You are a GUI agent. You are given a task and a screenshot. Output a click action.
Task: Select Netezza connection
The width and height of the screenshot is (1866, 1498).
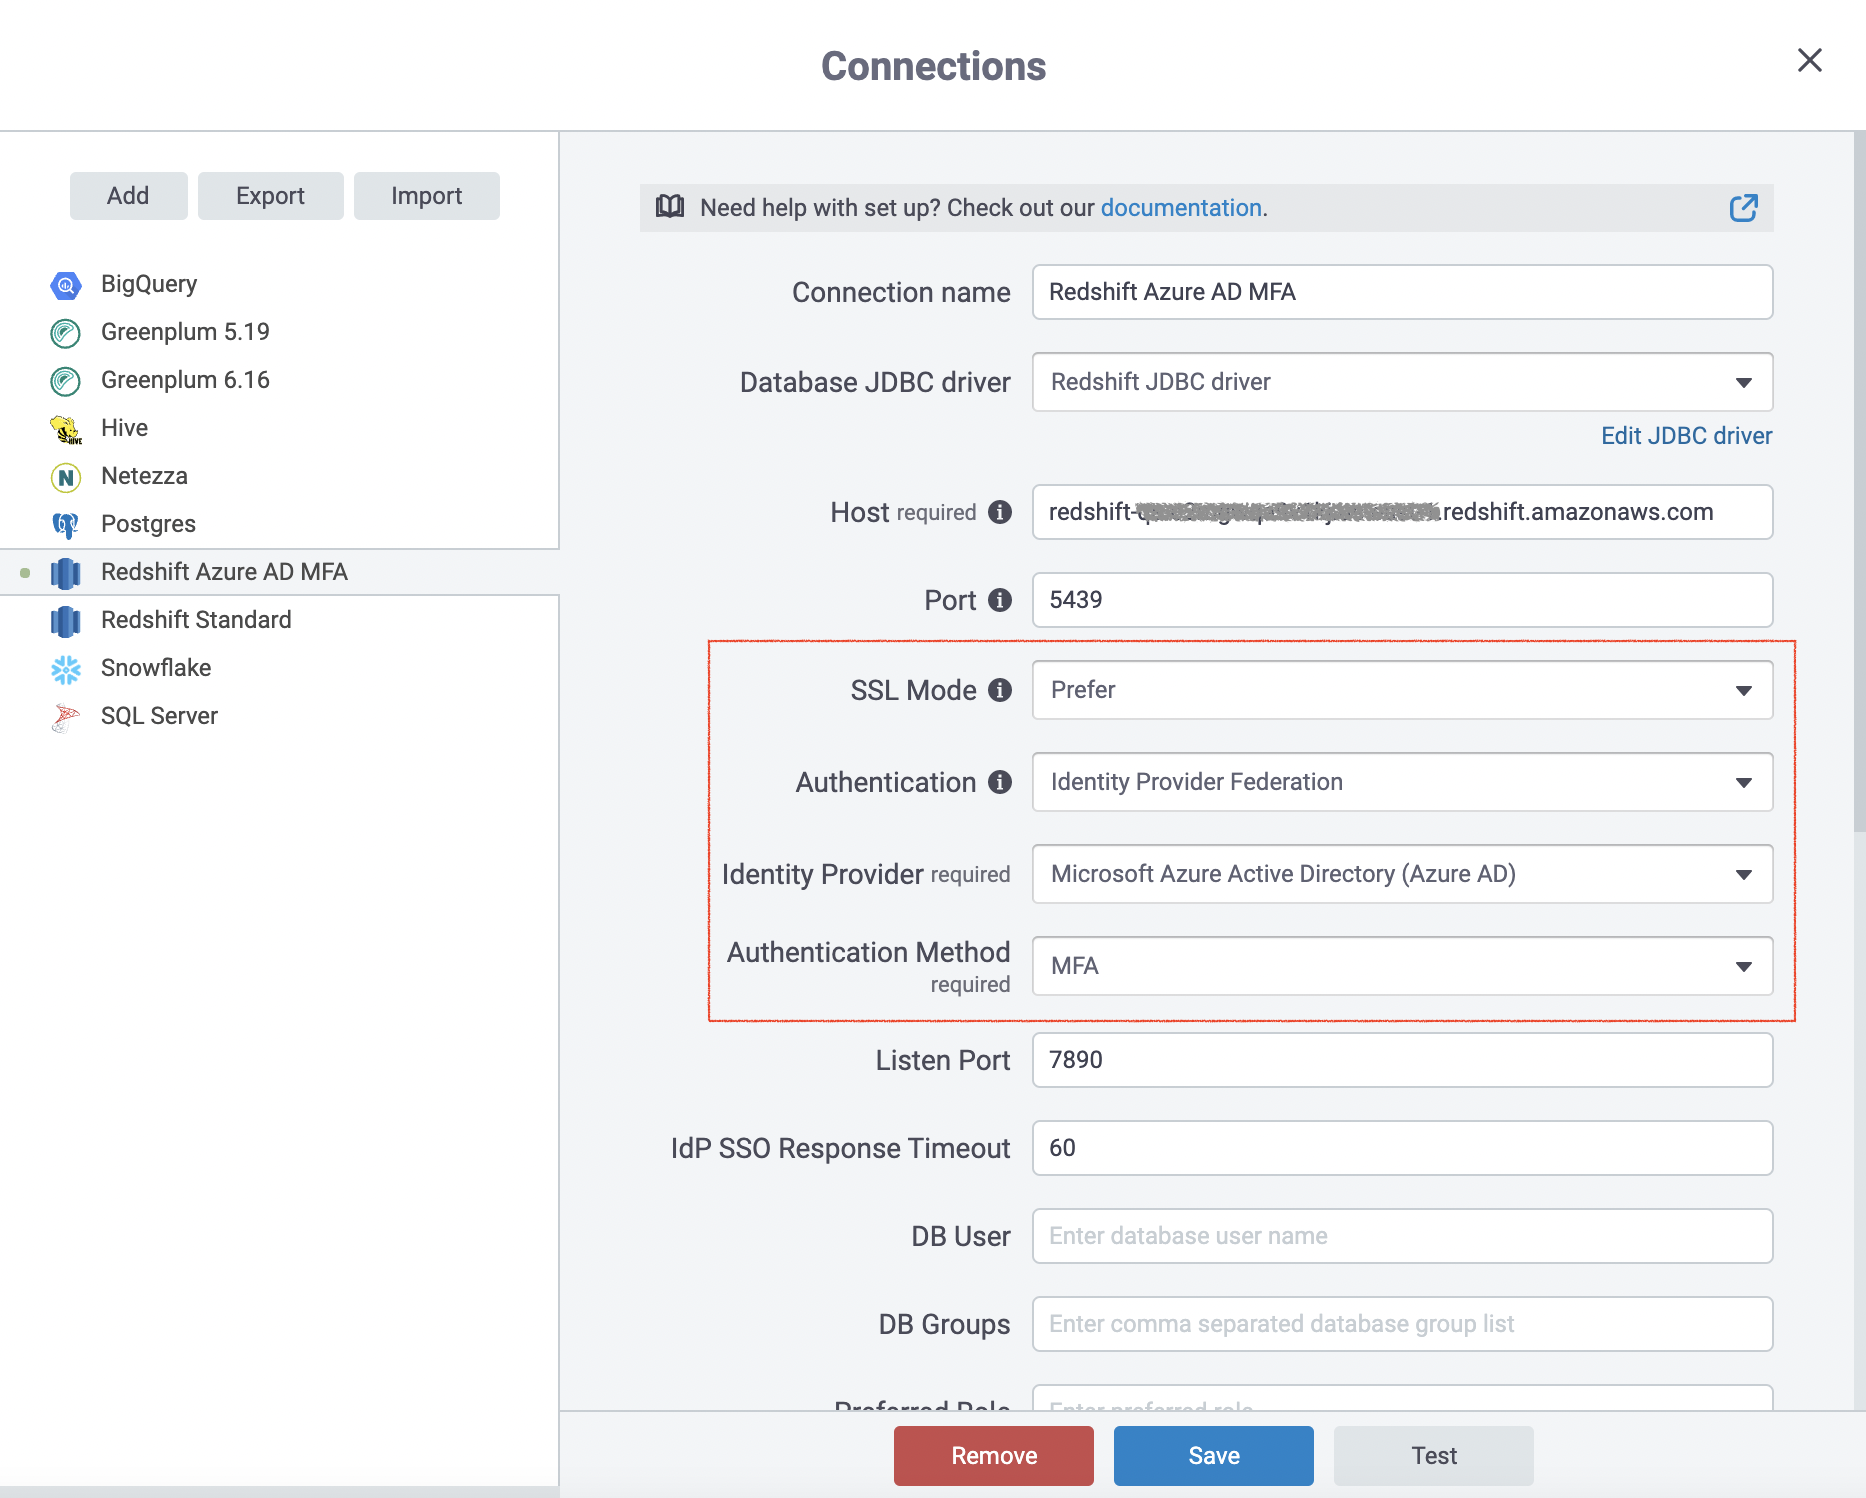point(279,476)
